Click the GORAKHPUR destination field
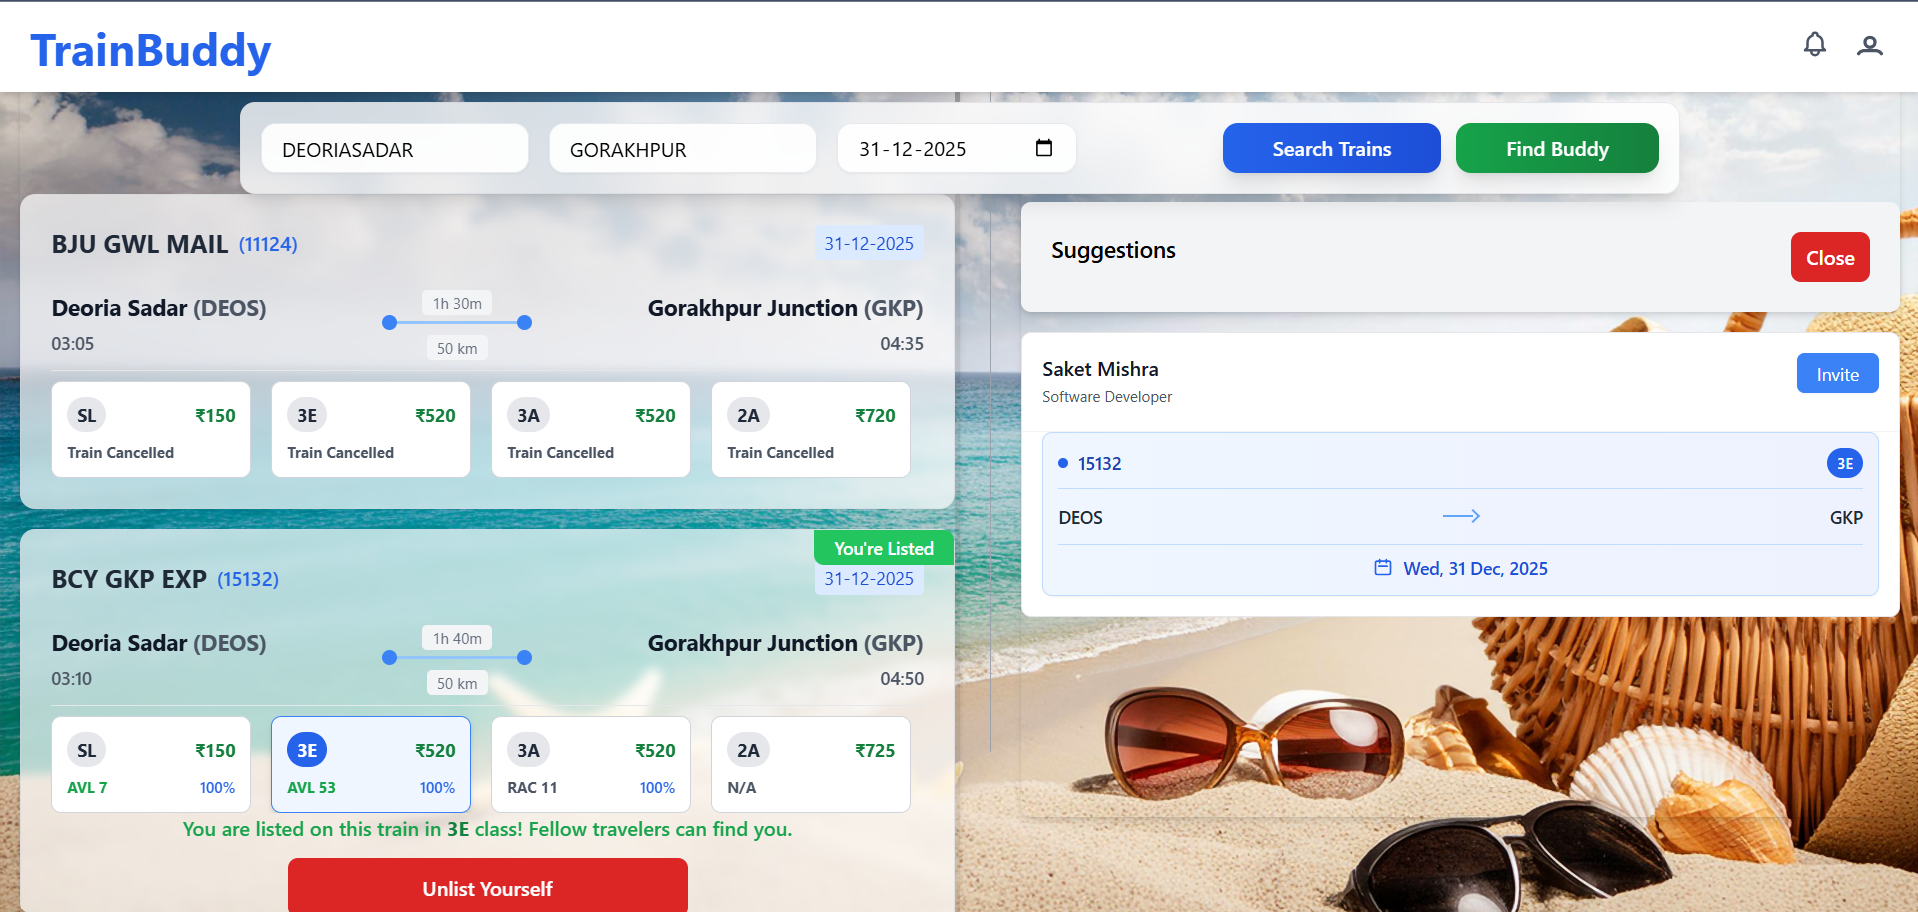This screenshot has height=912, width=1918. (x=682, y=149)
